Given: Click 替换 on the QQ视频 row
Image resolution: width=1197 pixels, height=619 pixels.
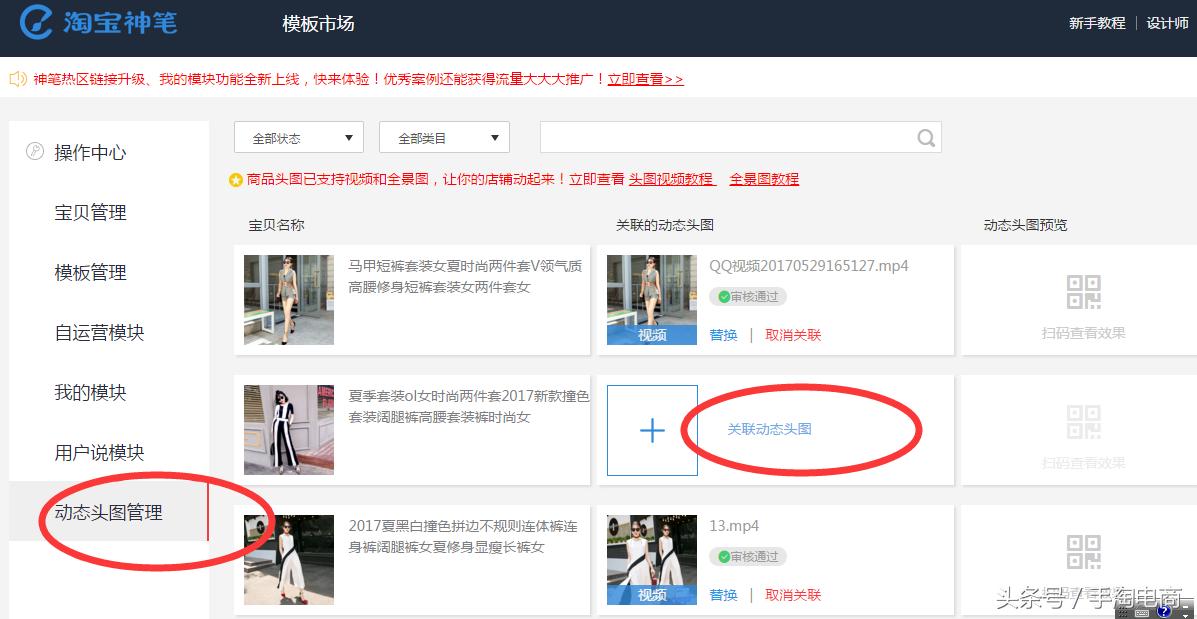Looking at the screenshot, I should pos(722,335).
